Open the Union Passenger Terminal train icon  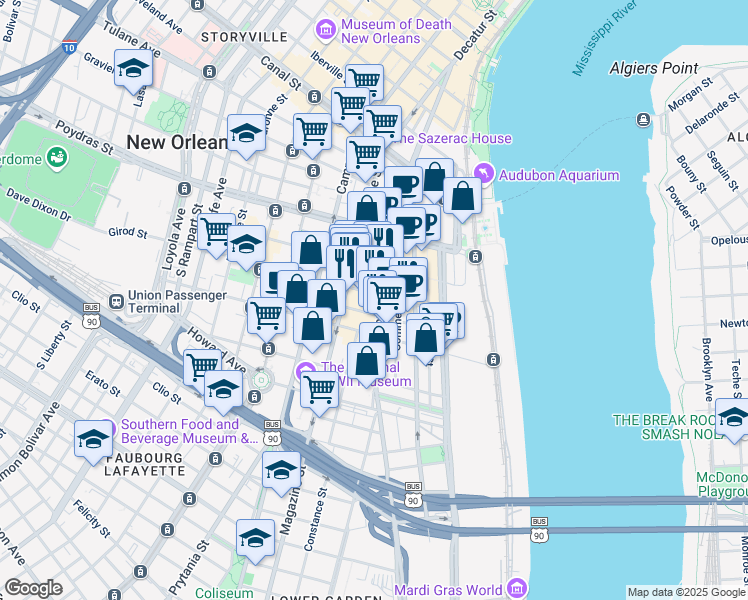[116, 301]
